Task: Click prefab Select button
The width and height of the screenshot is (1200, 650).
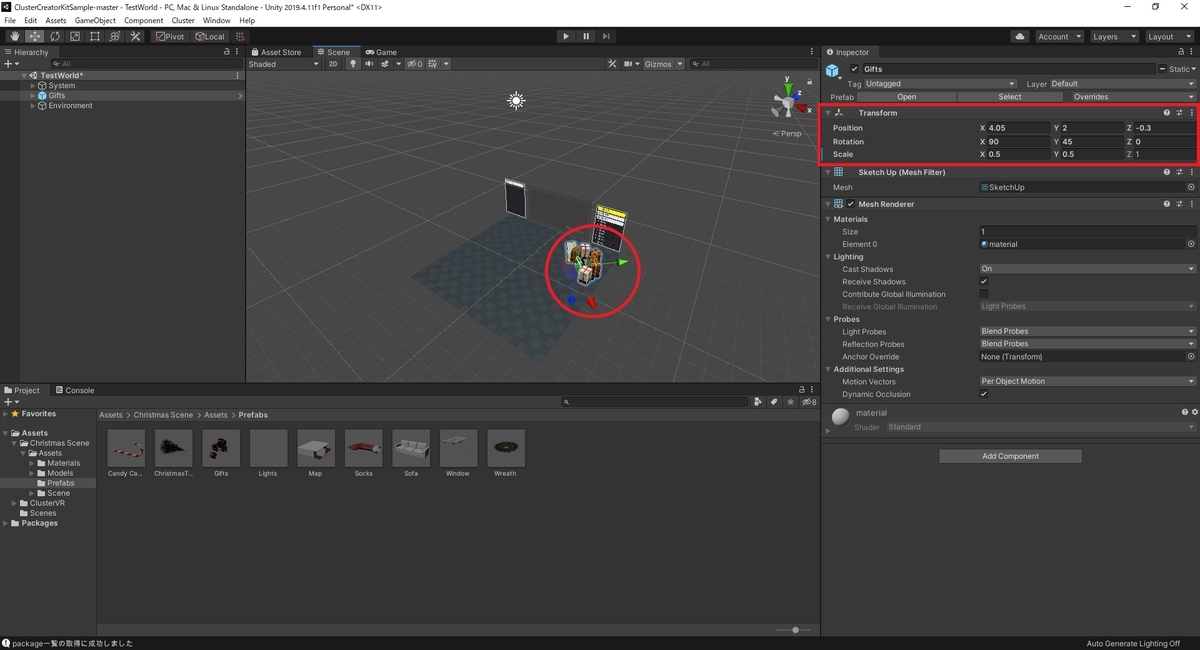Action: (1010, 97)
